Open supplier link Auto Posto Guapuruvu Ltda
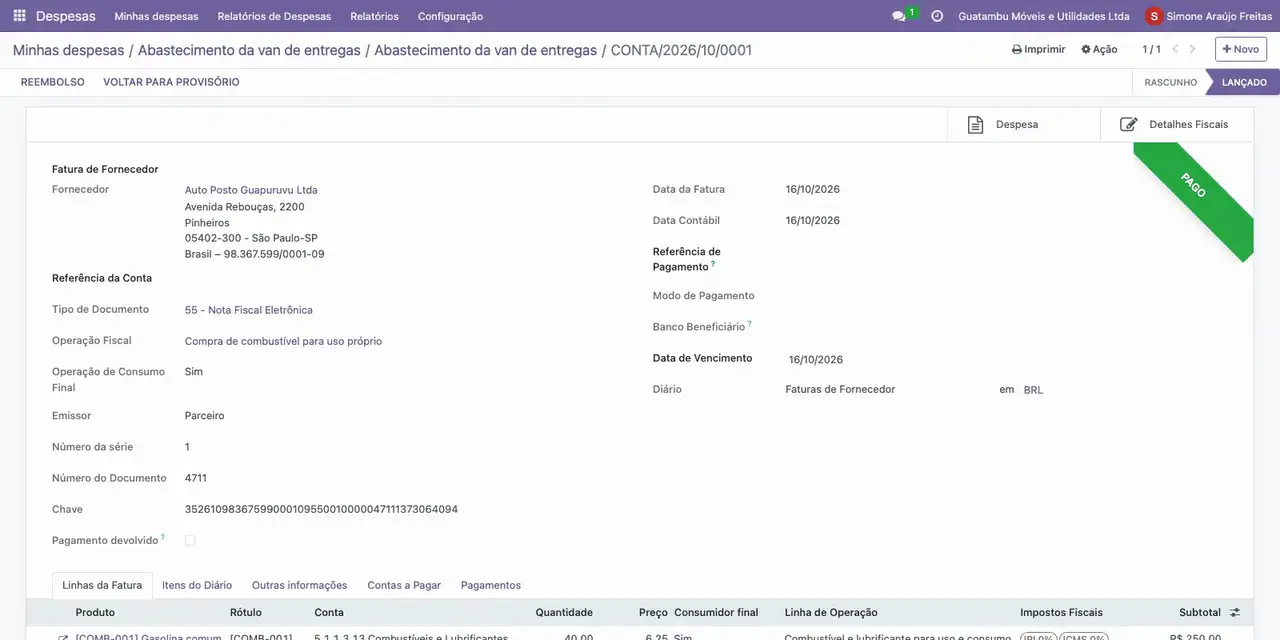This screenshot has width=1280, height=640. 251,190
